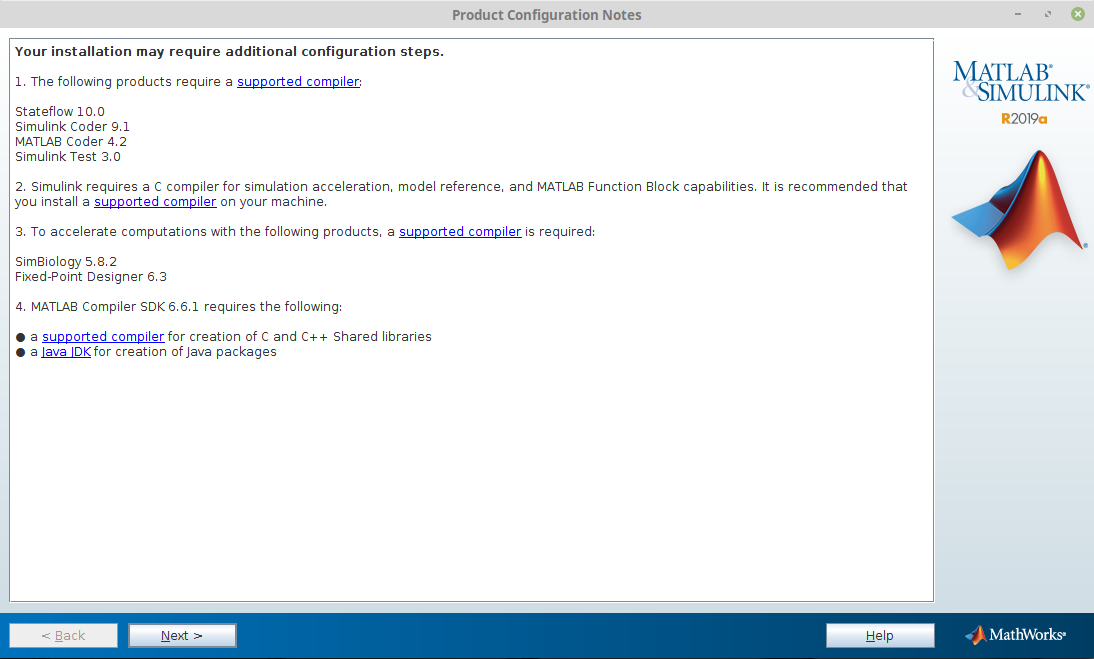Follow supported compiler link above SimBiology
1094x659 pixels.
[459, 232]
